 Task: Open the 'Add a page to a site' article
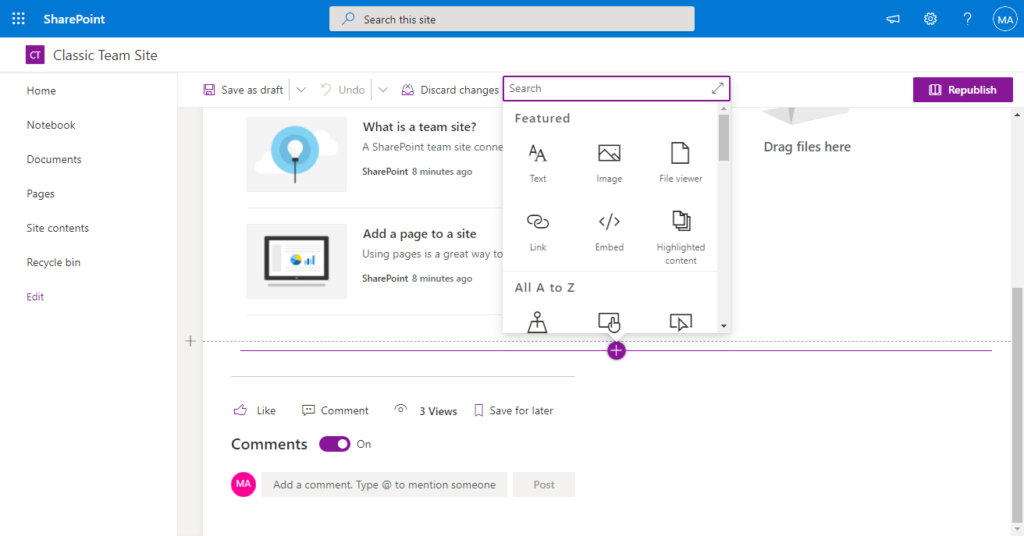point(419,233)
